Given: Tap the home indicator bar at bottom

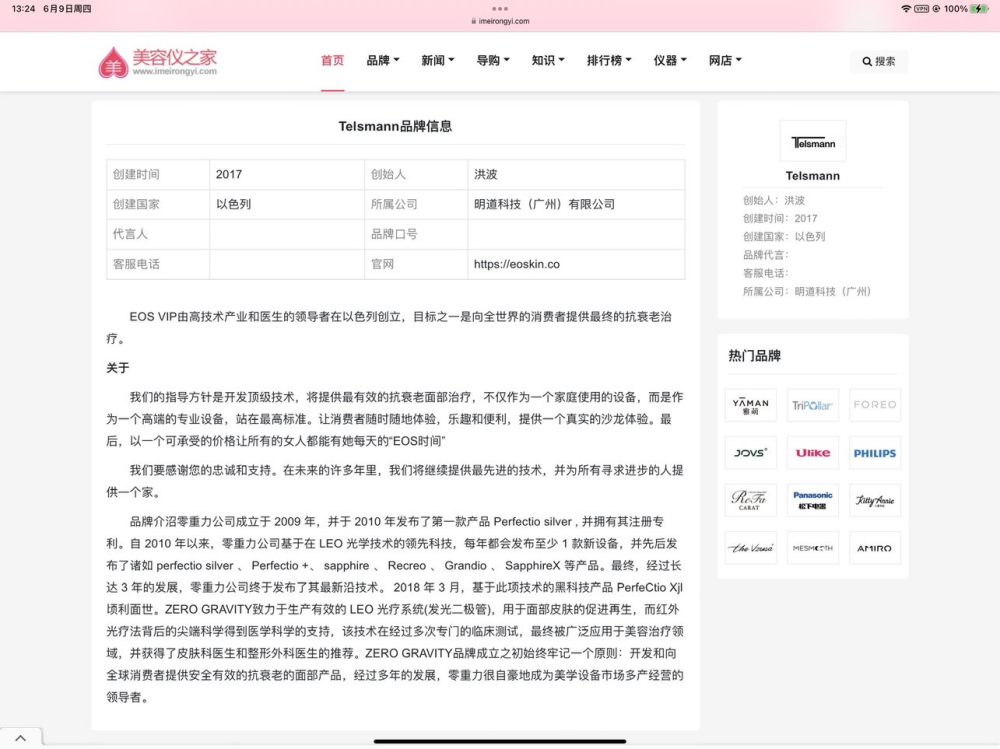Looking at the screenshot, I should pos(500,741).
